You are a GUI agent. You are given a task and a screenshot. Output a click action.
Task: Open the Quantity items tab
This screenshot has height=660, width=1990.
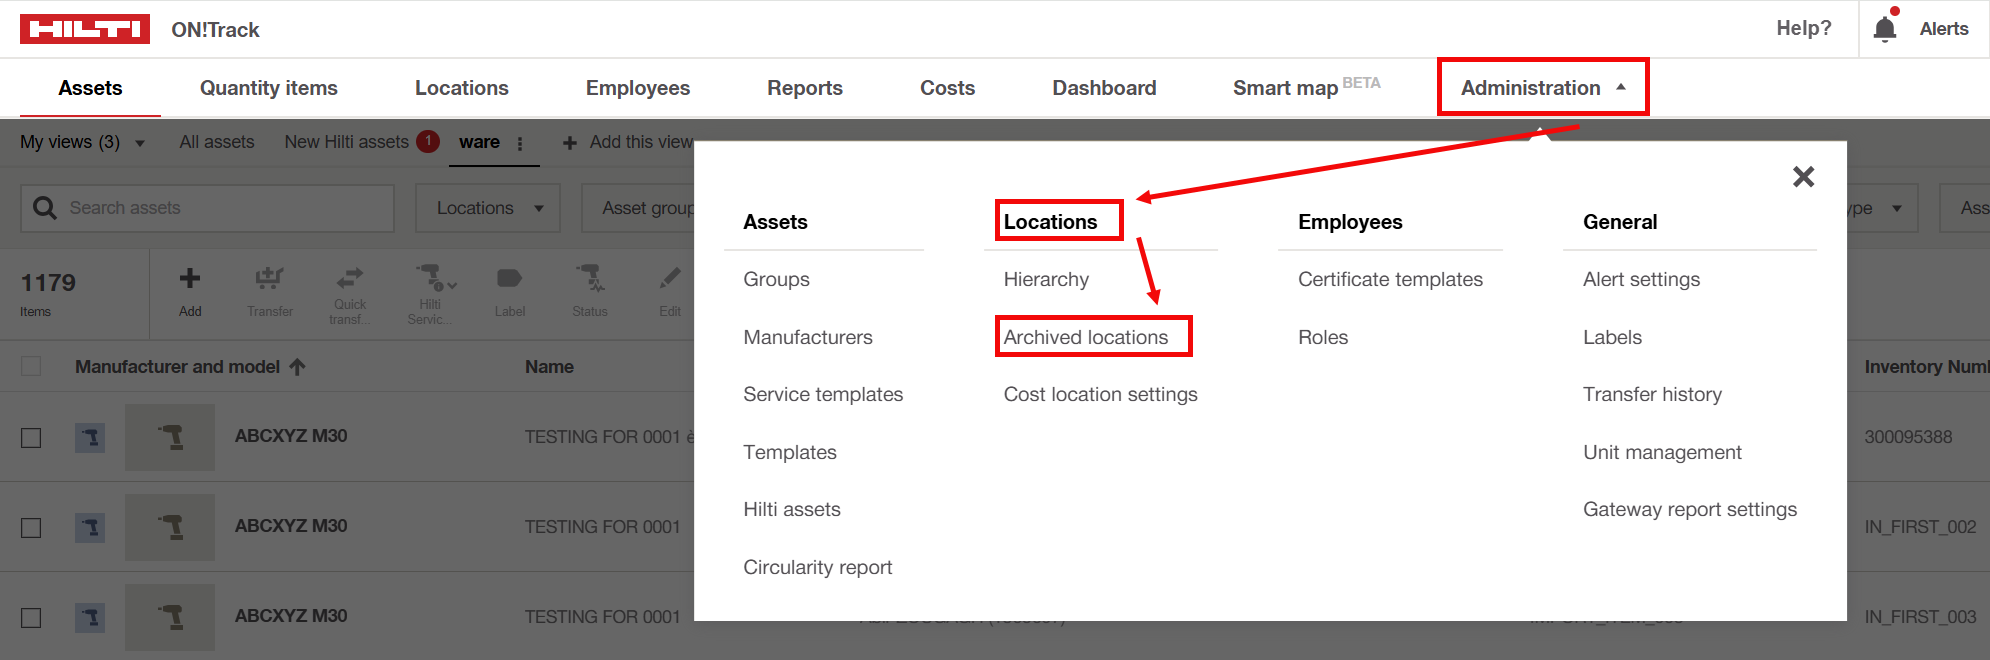pyautogui.click(x=269, y=88)
